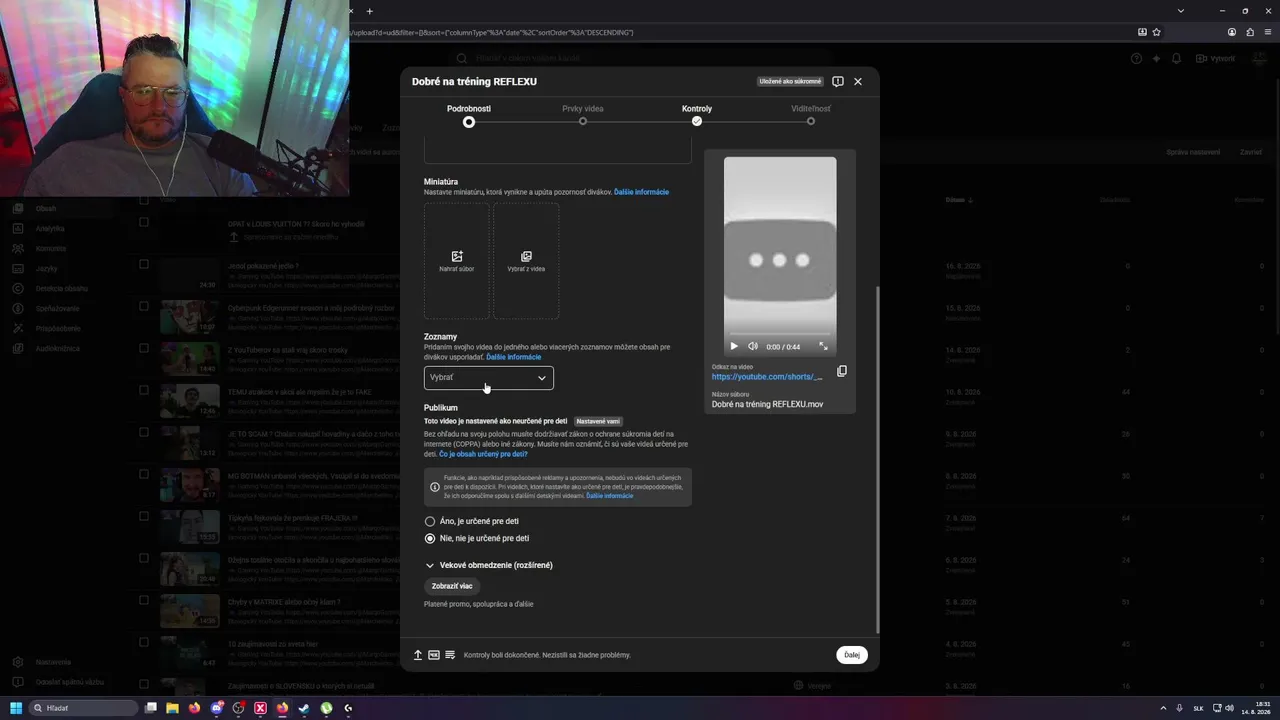Click the Windows taskbar search box 'Hľadať'
1280x720 pixels.
82,708
